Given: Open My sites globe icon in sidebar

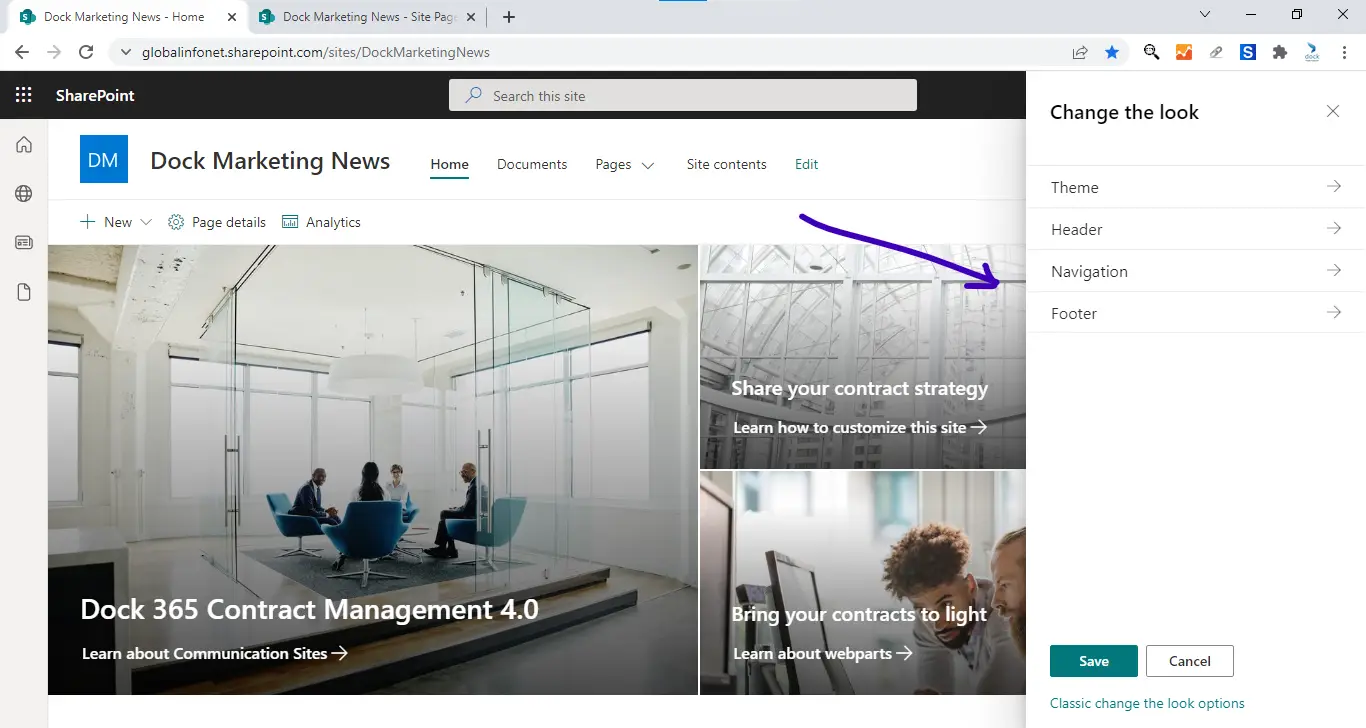Looking at the screenshot, I should pos(24,194).
